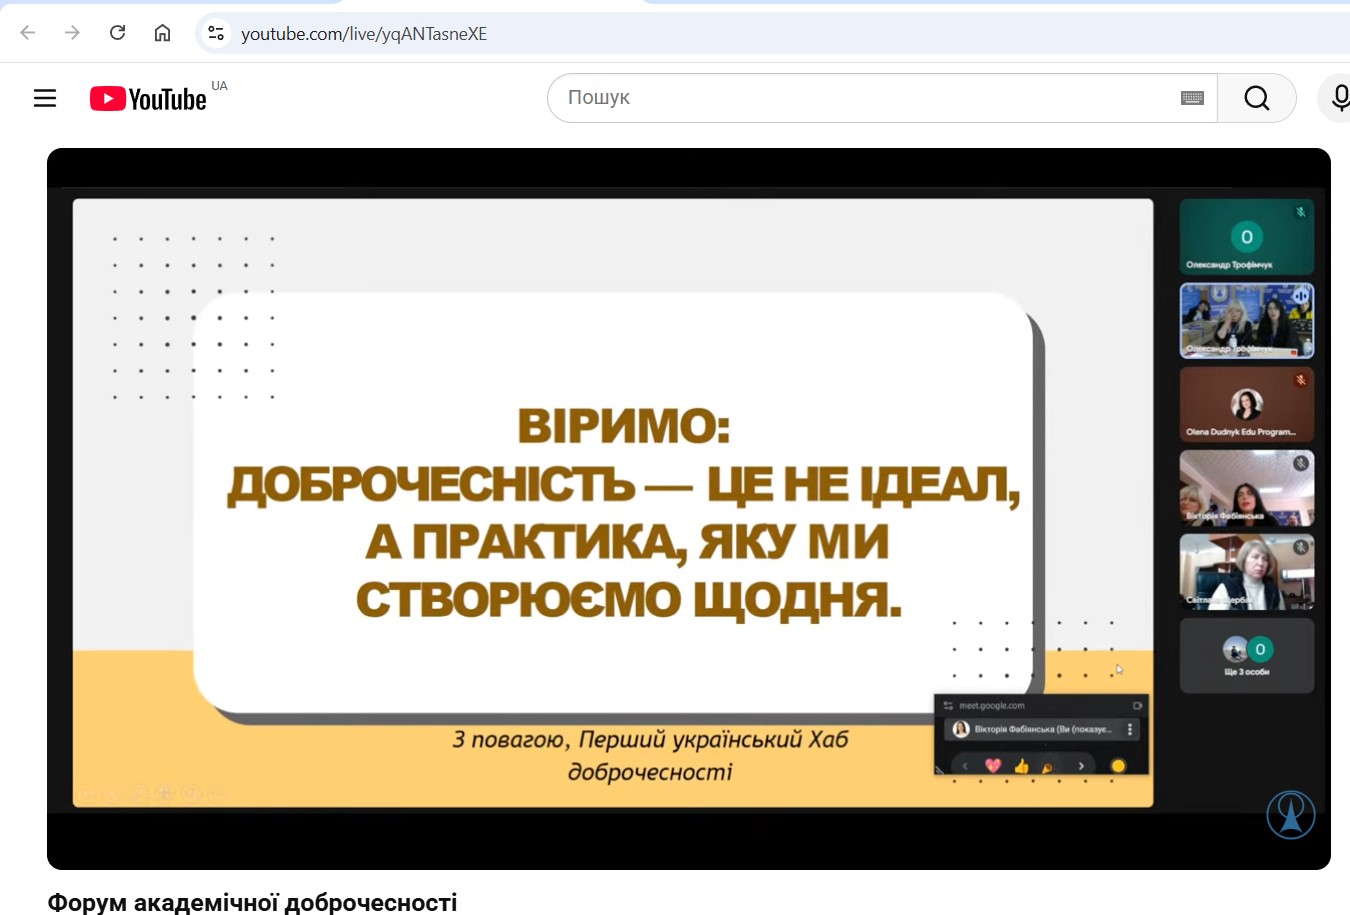Go back with the browser back arrow
The height and width of the screenshot is (915, 1350).
tap(28, 33)
